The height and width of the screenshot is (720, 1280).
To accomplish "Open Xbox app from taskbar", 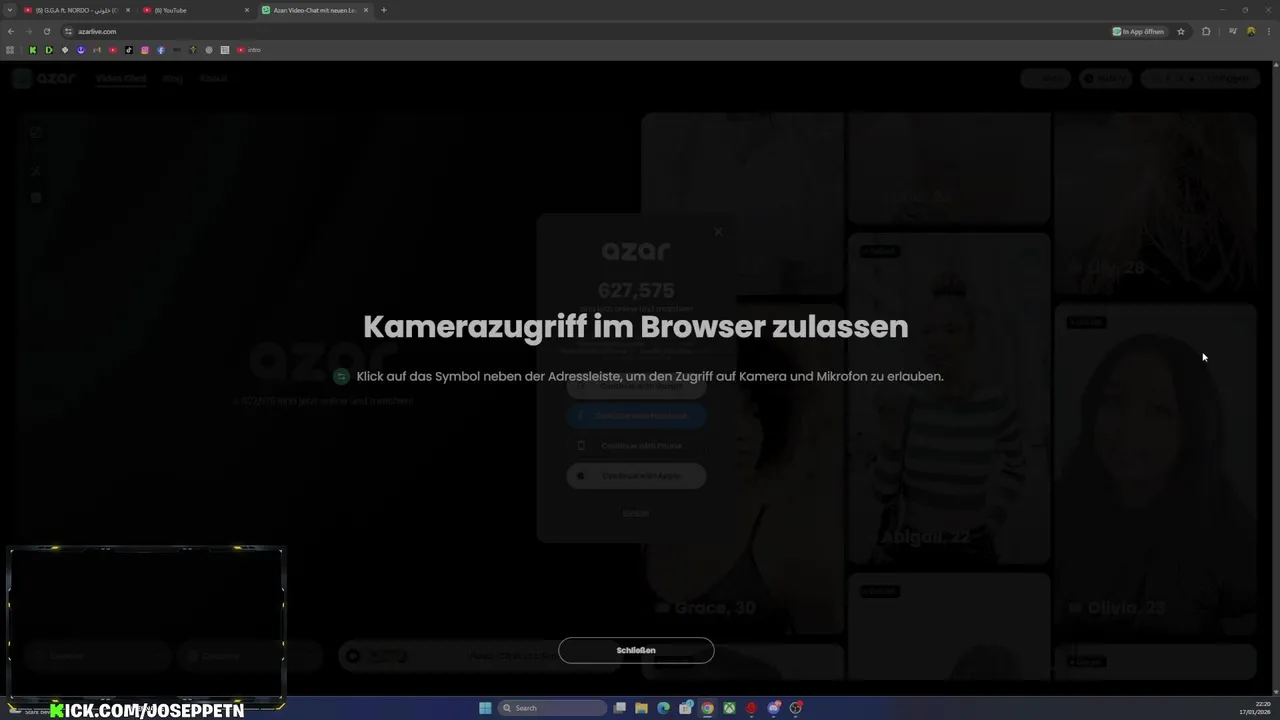I will click(x=729, y=708).
